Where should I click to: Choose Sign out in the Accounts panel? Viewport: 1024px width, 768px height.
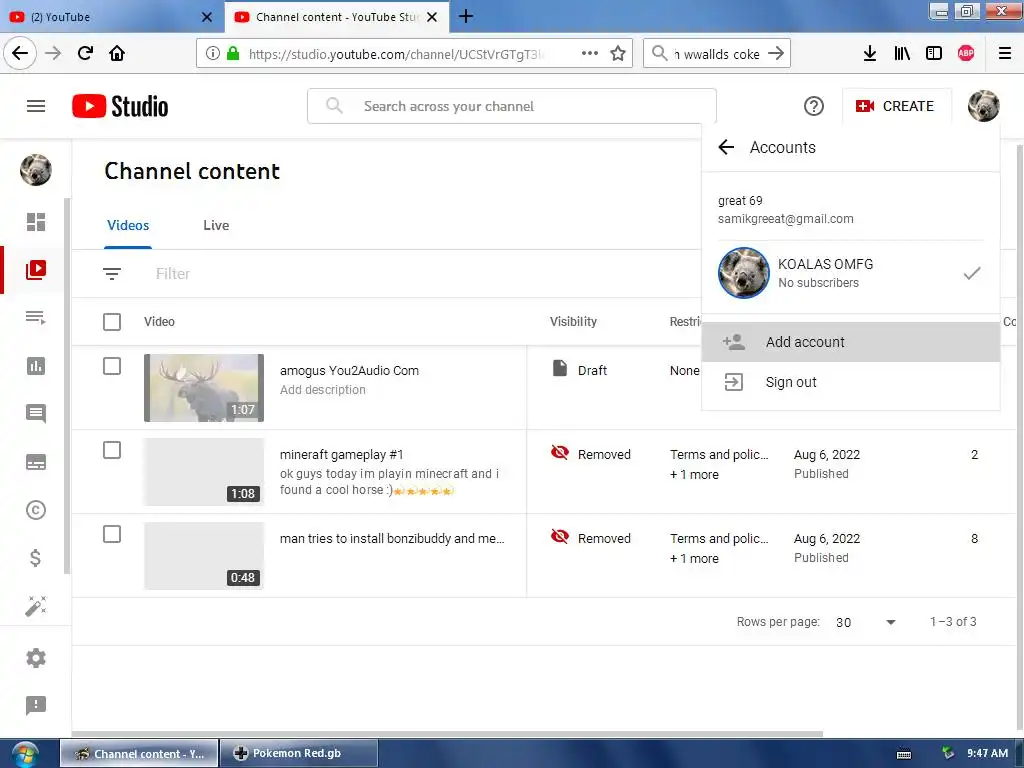[851, 382]
